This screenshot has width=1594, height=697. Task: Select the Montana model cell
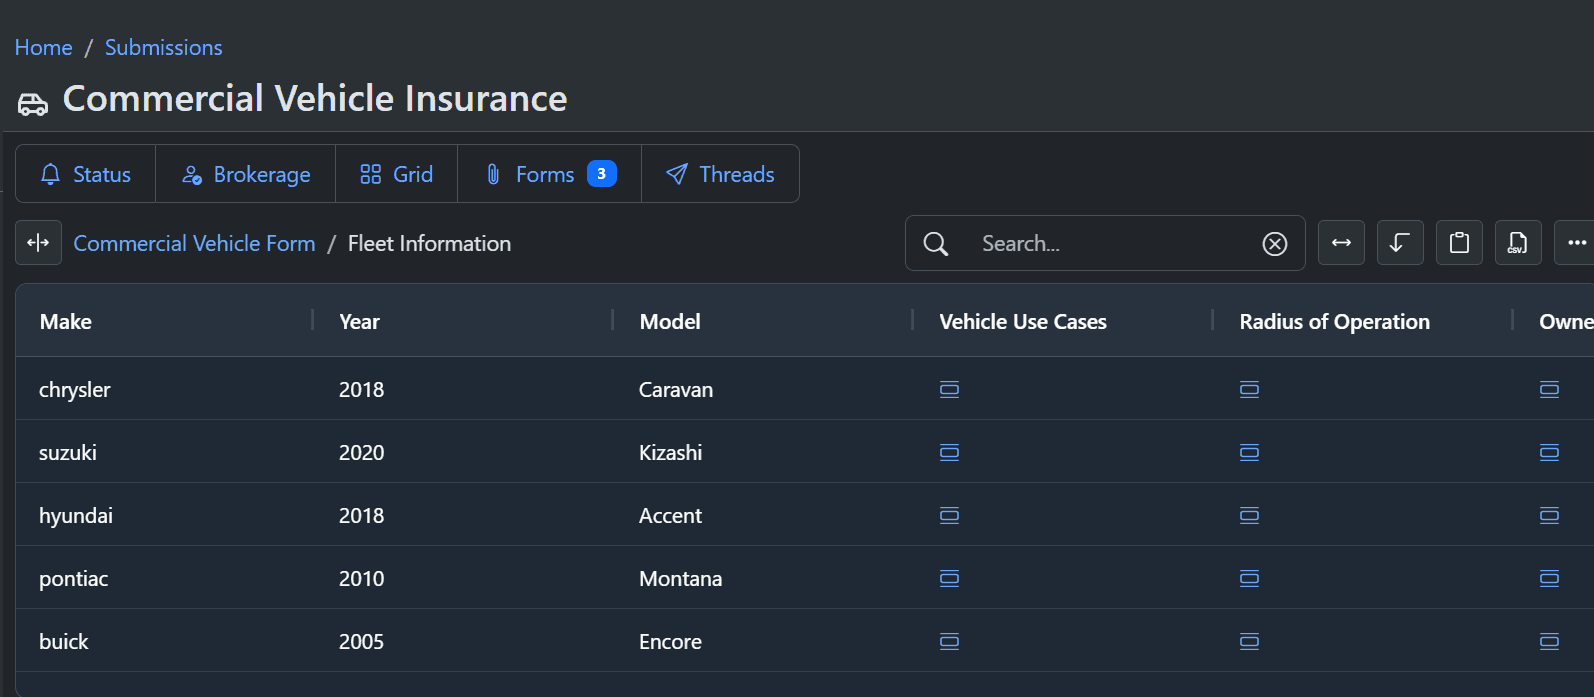pos(764,578)
